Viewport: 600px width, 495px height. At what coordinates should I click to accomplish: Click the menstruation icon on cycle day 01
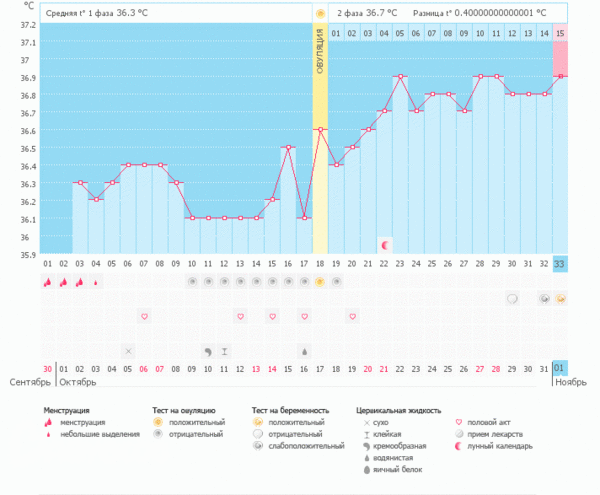[47, 282]
